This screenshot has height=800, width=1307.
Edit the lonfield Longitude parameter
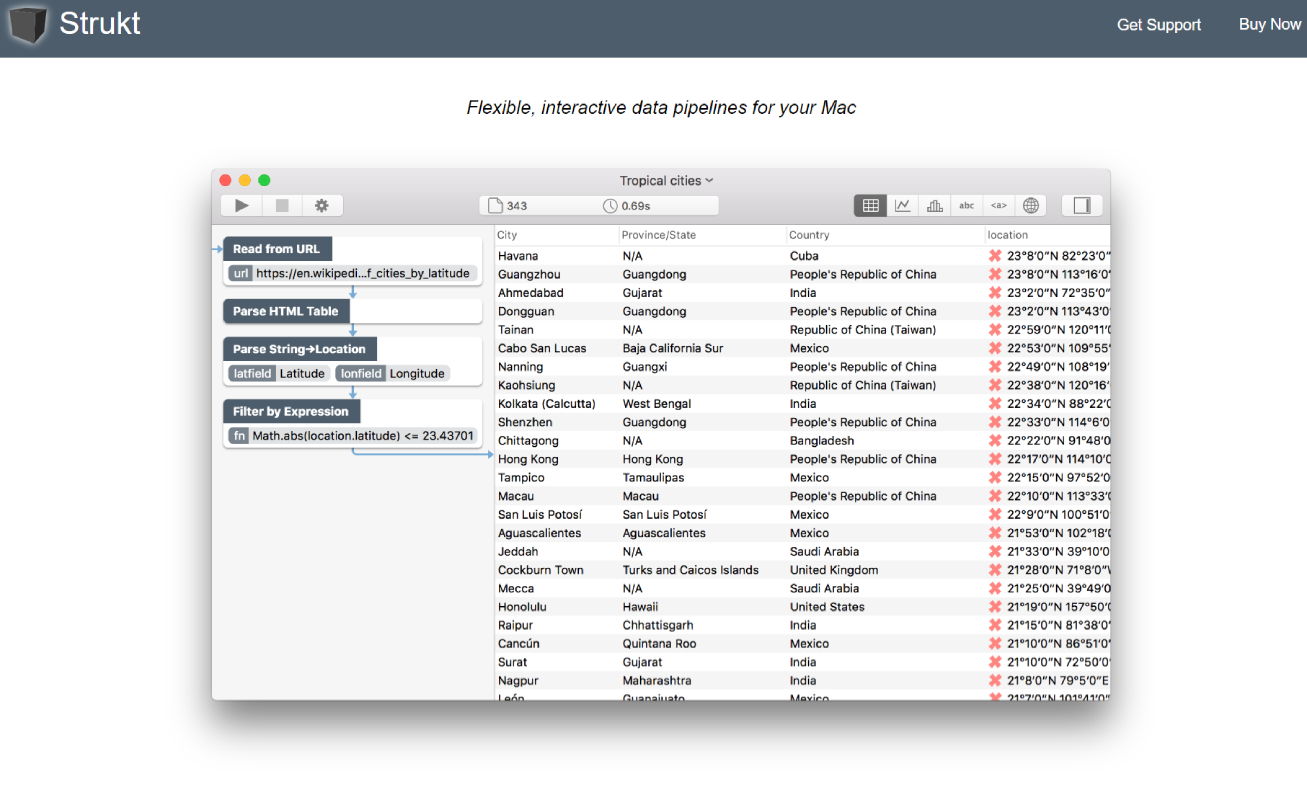392,373
